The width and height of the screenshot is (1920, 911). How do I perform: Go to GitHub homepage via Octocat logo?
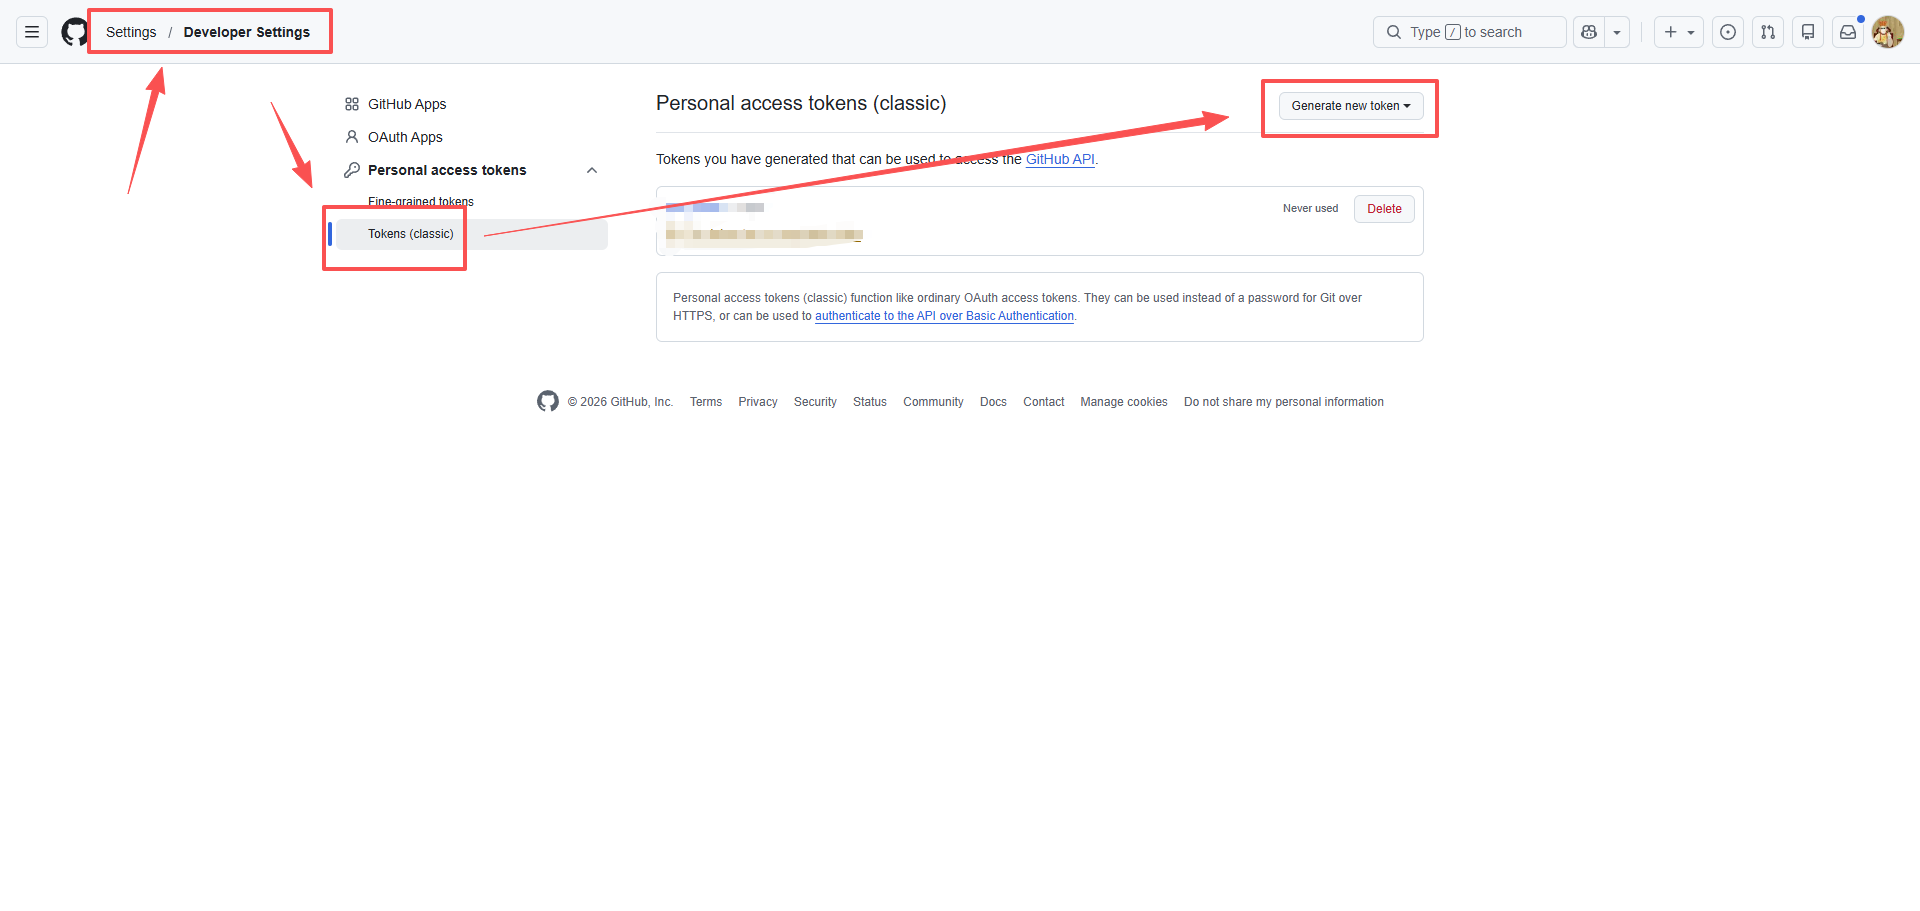pyautogui.click(x=75, y=32)
